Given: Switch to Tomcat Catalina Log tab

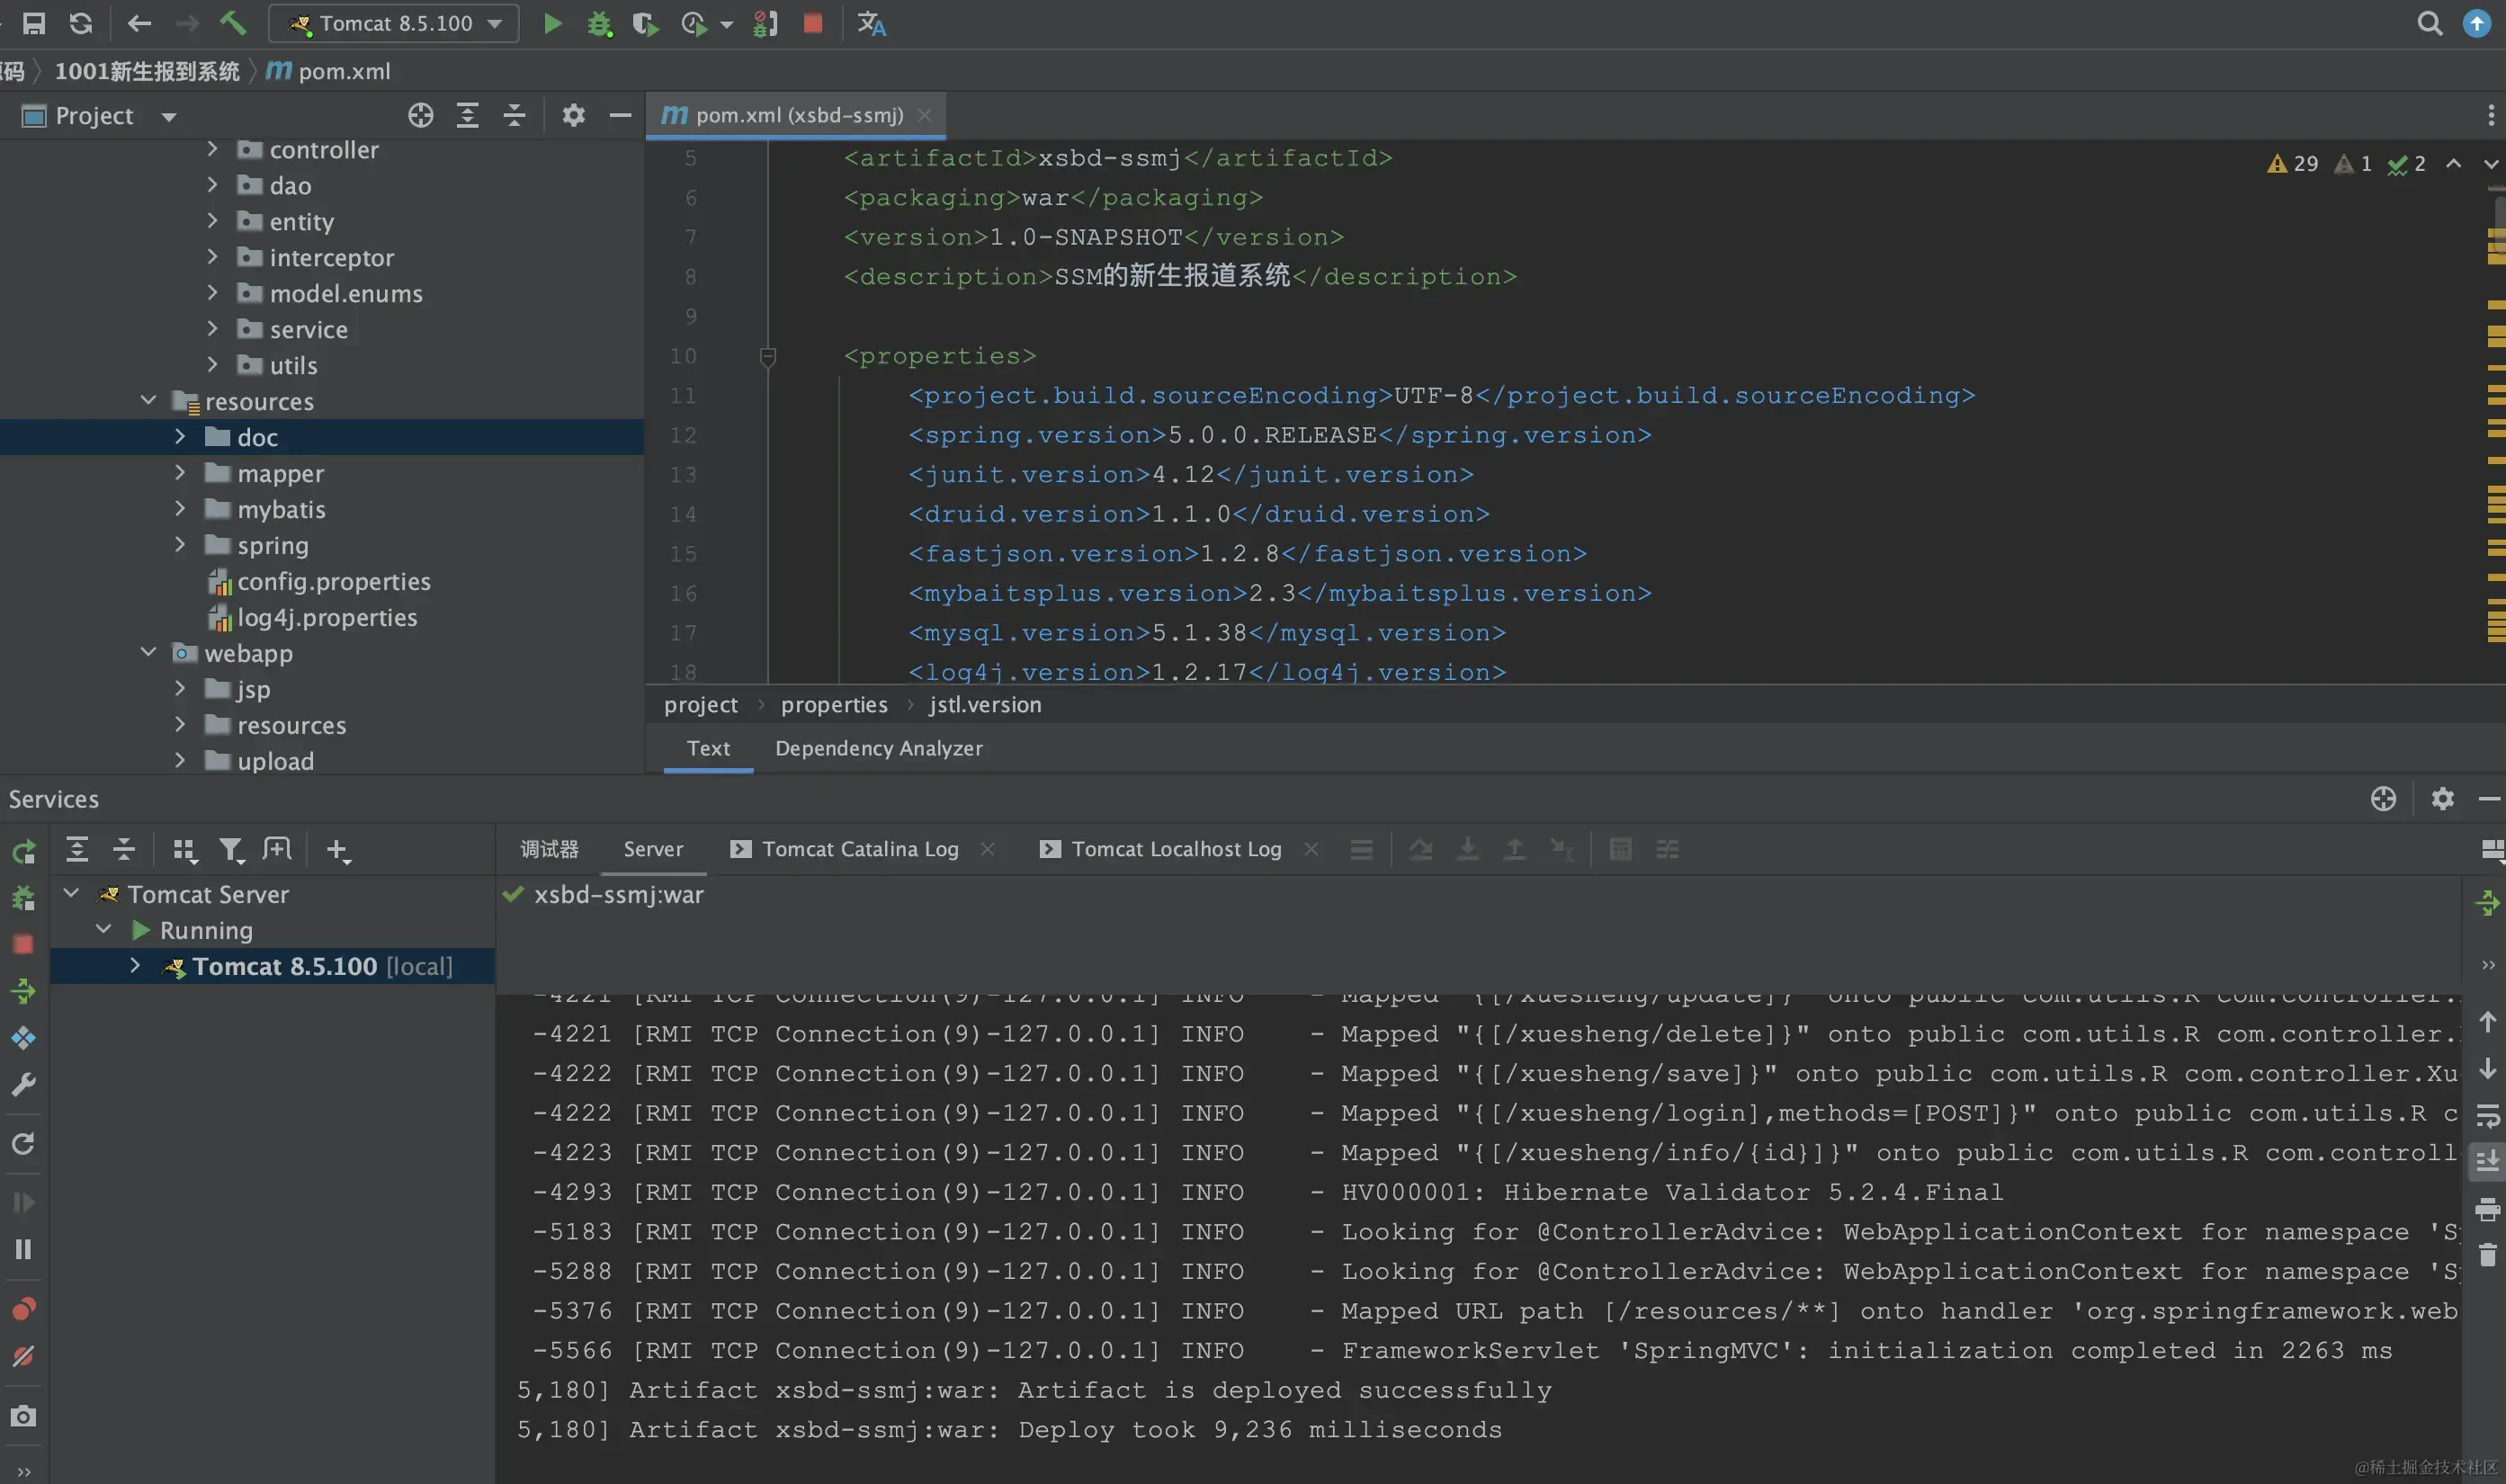Looking at the screenshot, I should 859,849.
